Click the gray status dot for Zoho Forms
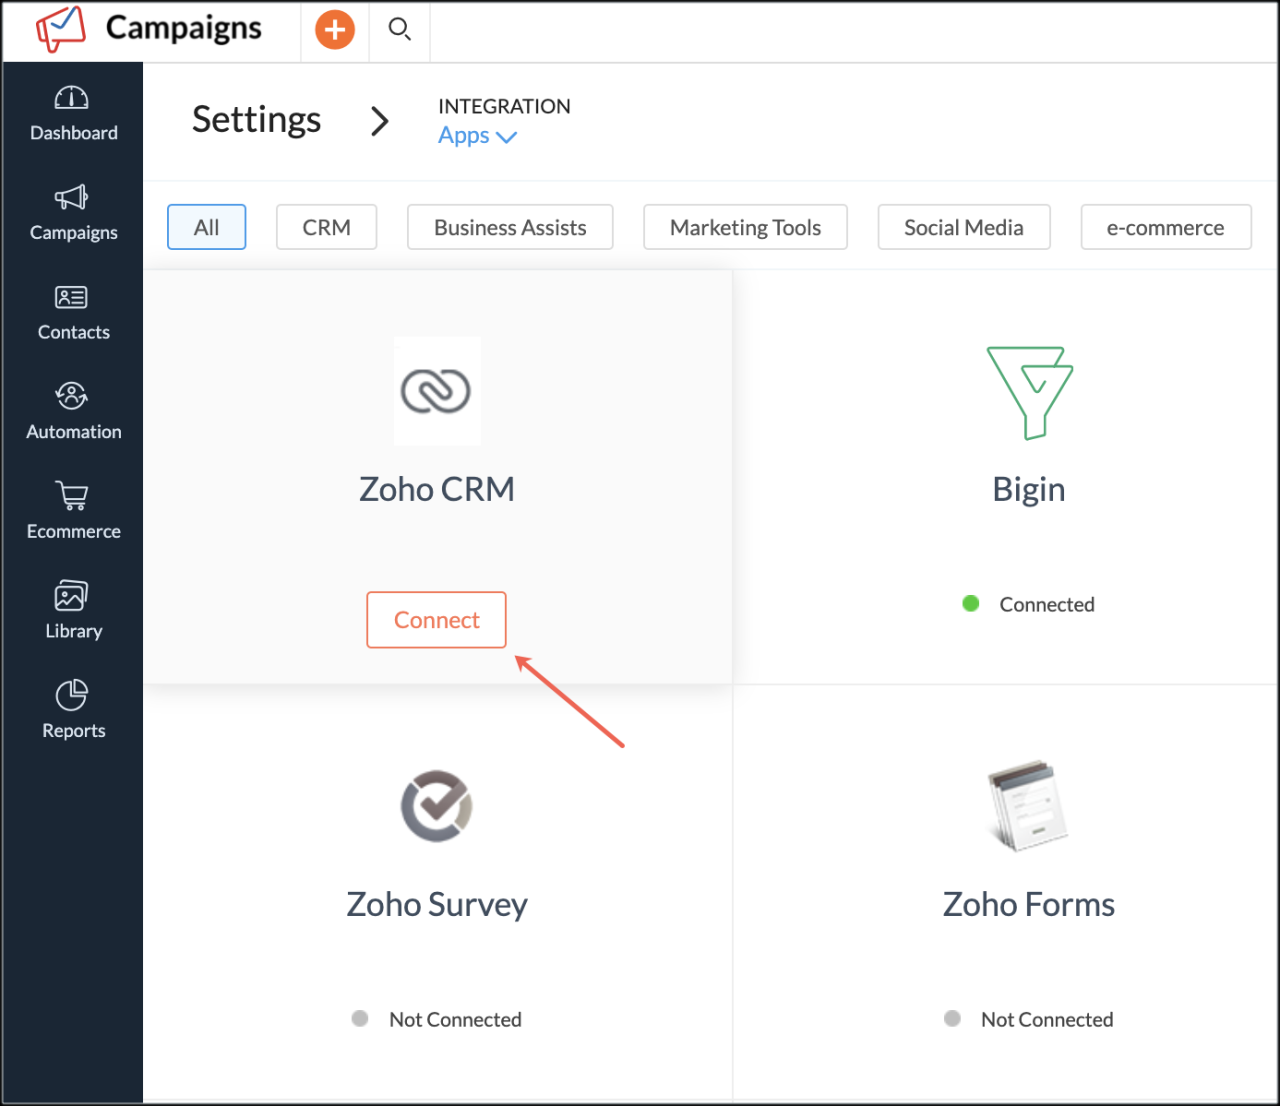The image size is (1280, 1106). click(x=952, y=1018)
